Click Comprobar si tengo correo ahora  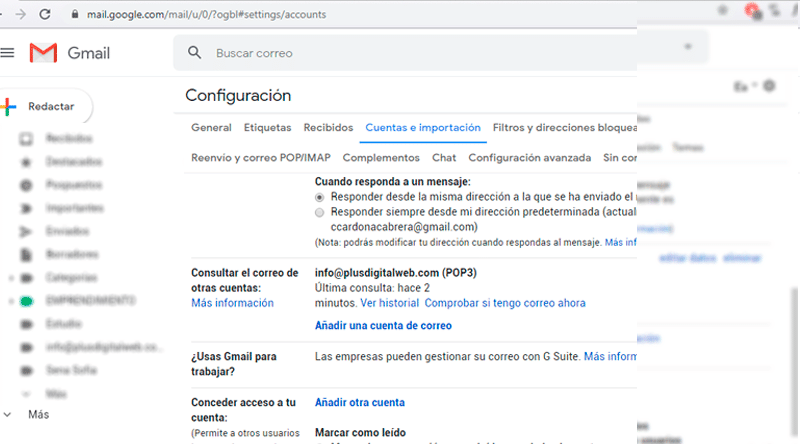[x=505, y=303]
